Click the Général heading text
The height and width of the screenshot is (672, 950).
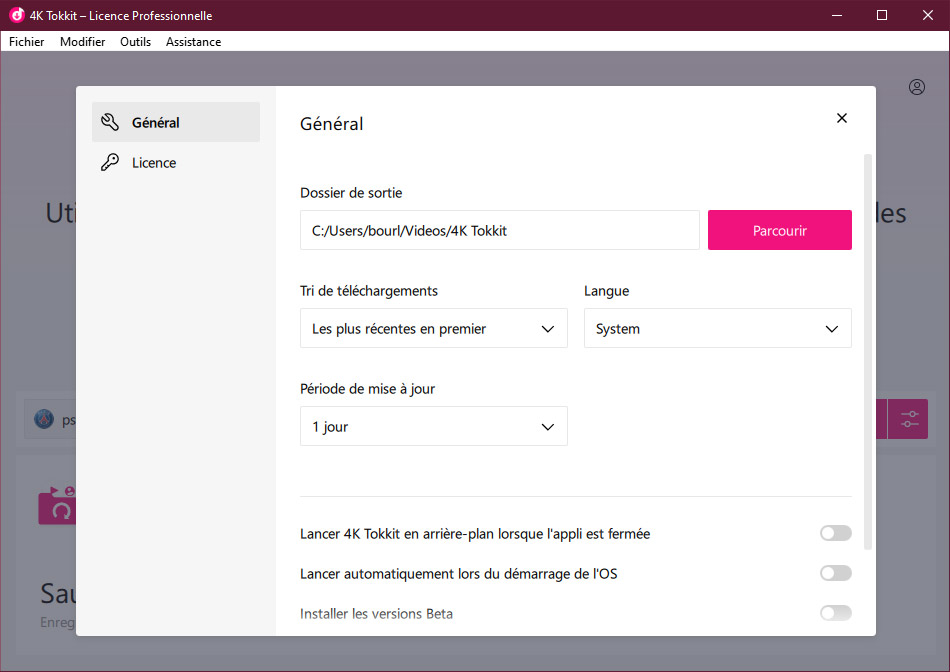click(331, 124)
